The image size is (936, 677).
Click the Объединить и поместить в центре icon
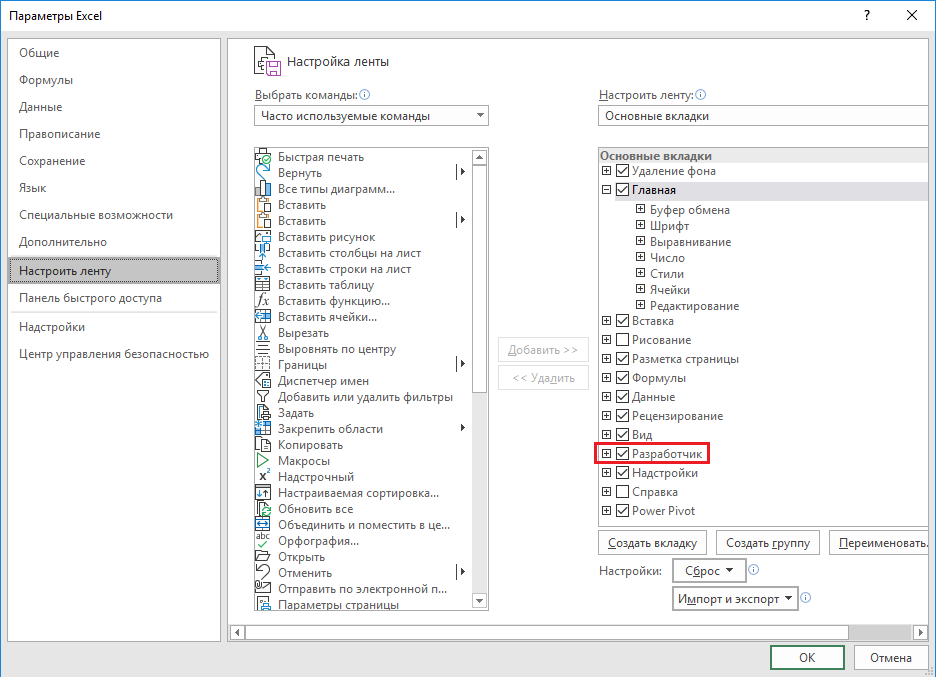point(263,525)
